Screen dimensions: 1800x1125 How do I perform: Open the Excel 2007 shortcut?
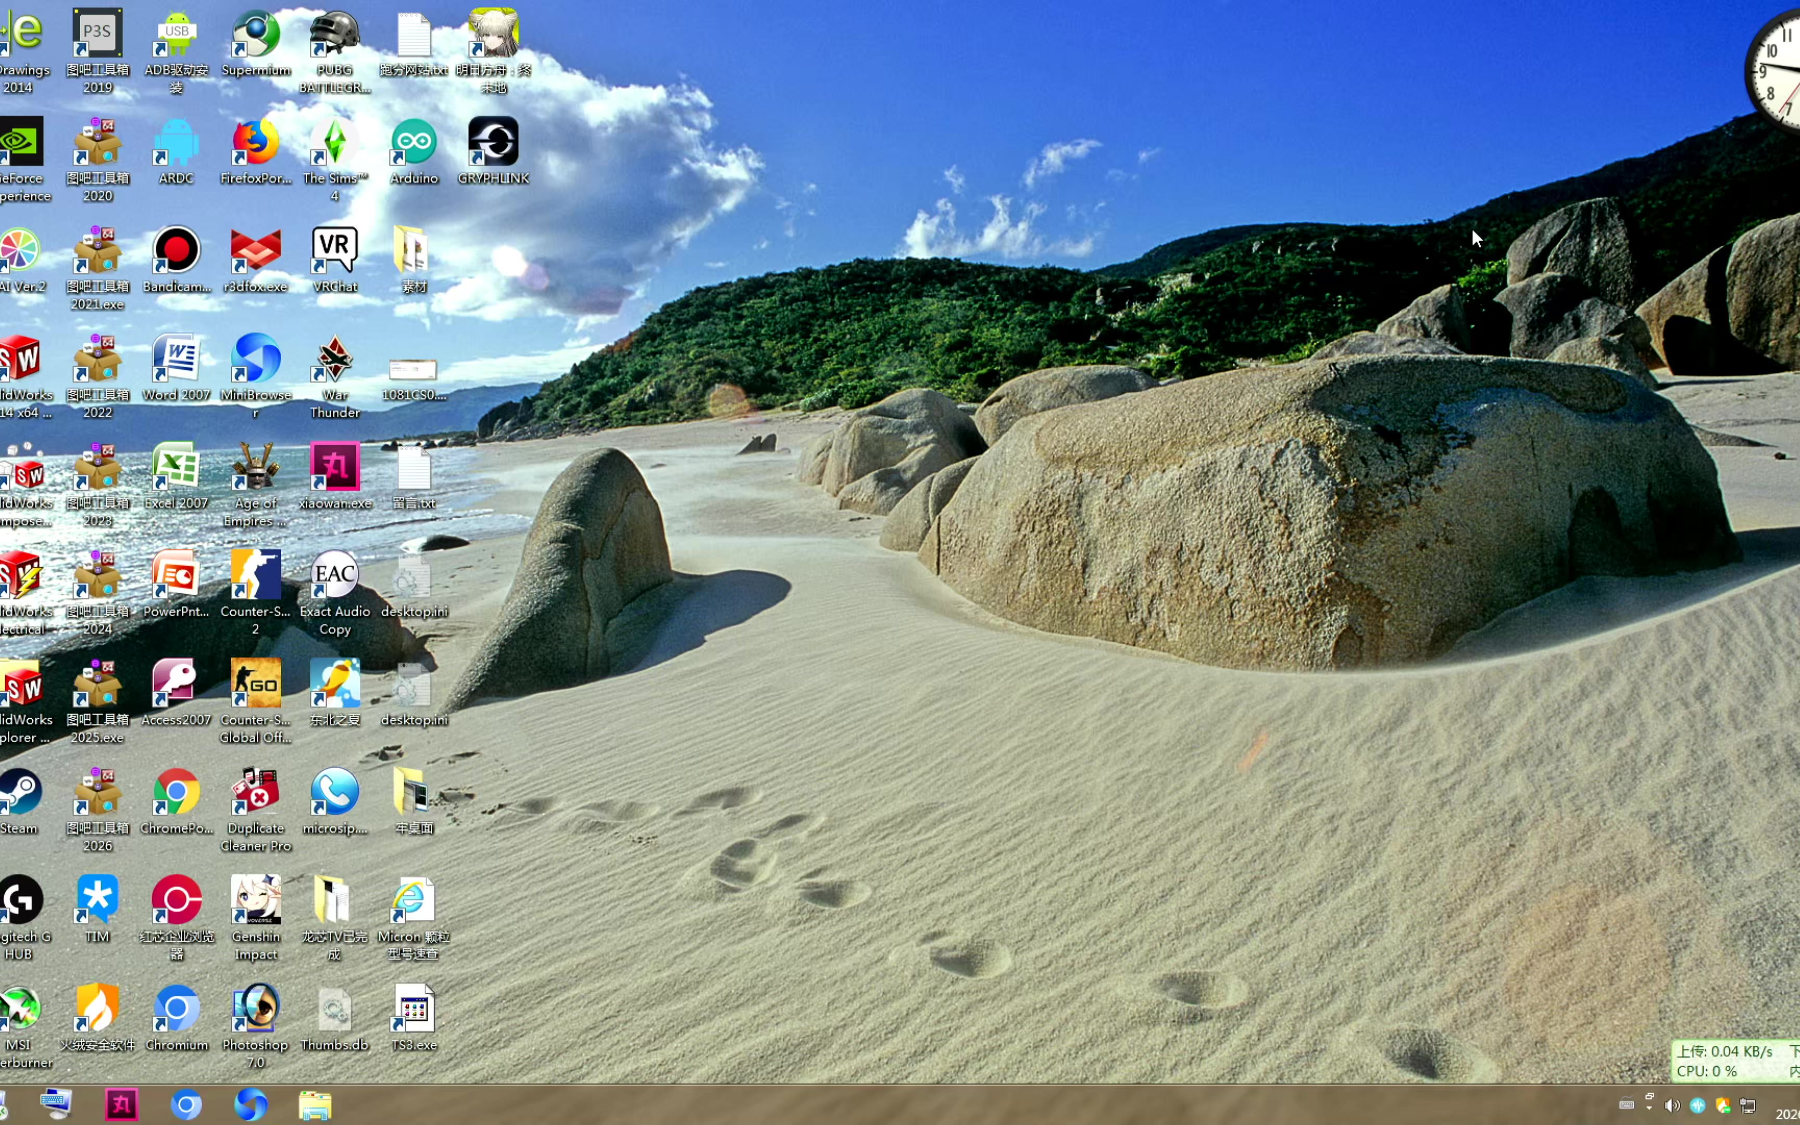point(176,468)
